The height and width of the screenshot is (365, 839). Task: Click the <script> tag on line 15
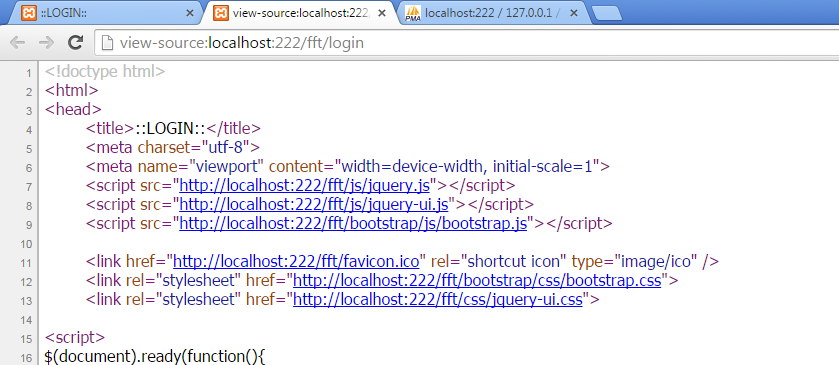[75, 338]
